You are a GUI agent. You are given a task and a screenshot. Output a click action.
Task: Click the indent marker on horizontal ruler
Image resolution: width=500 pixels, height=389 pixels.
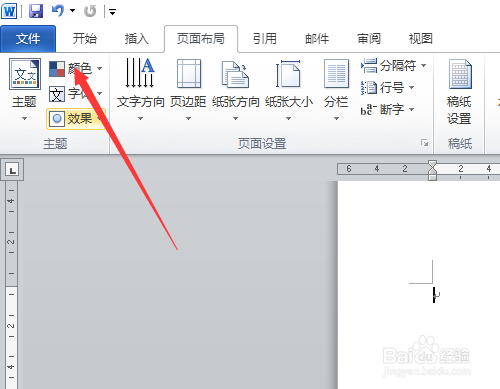tap(432, 170)
